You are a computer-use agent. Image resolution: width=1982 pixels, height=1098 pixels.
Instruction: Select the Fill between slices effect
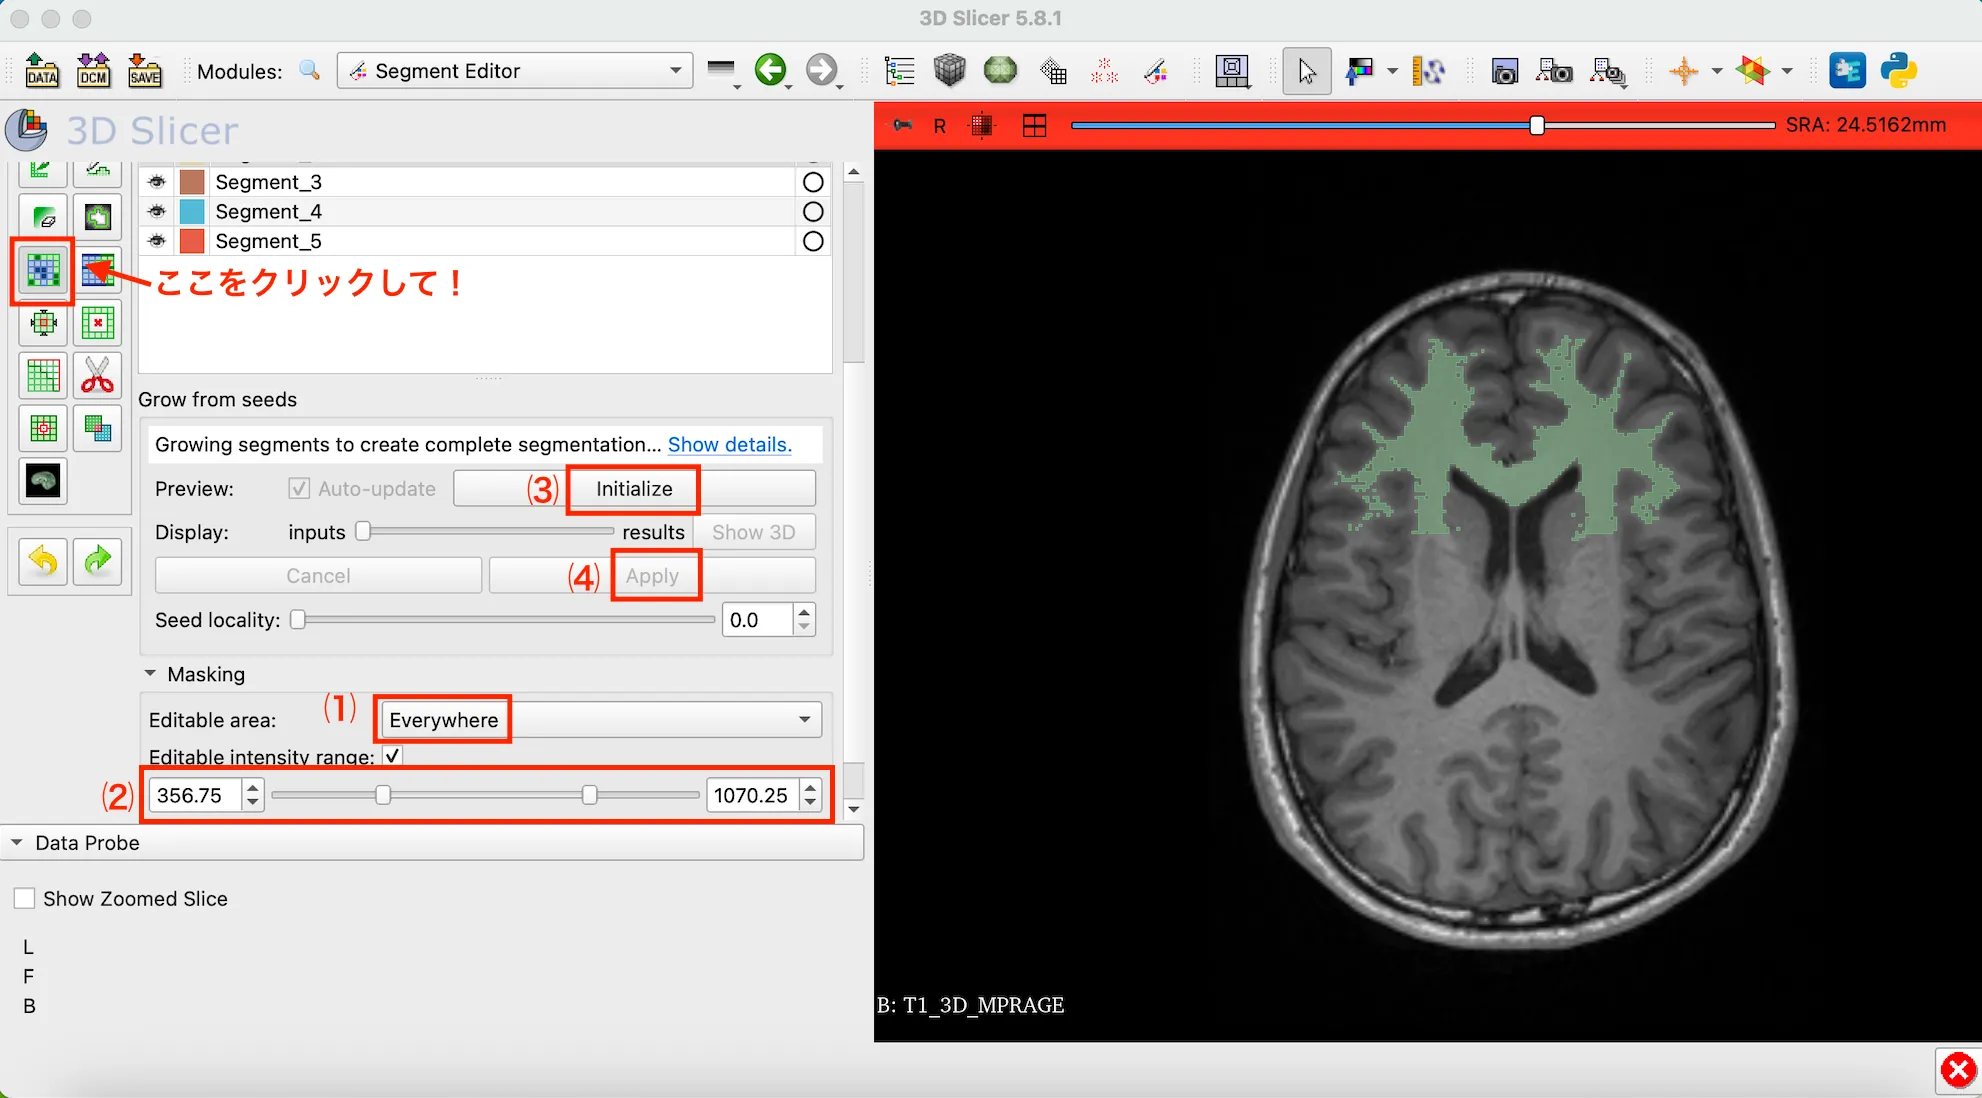click(97, 270)
